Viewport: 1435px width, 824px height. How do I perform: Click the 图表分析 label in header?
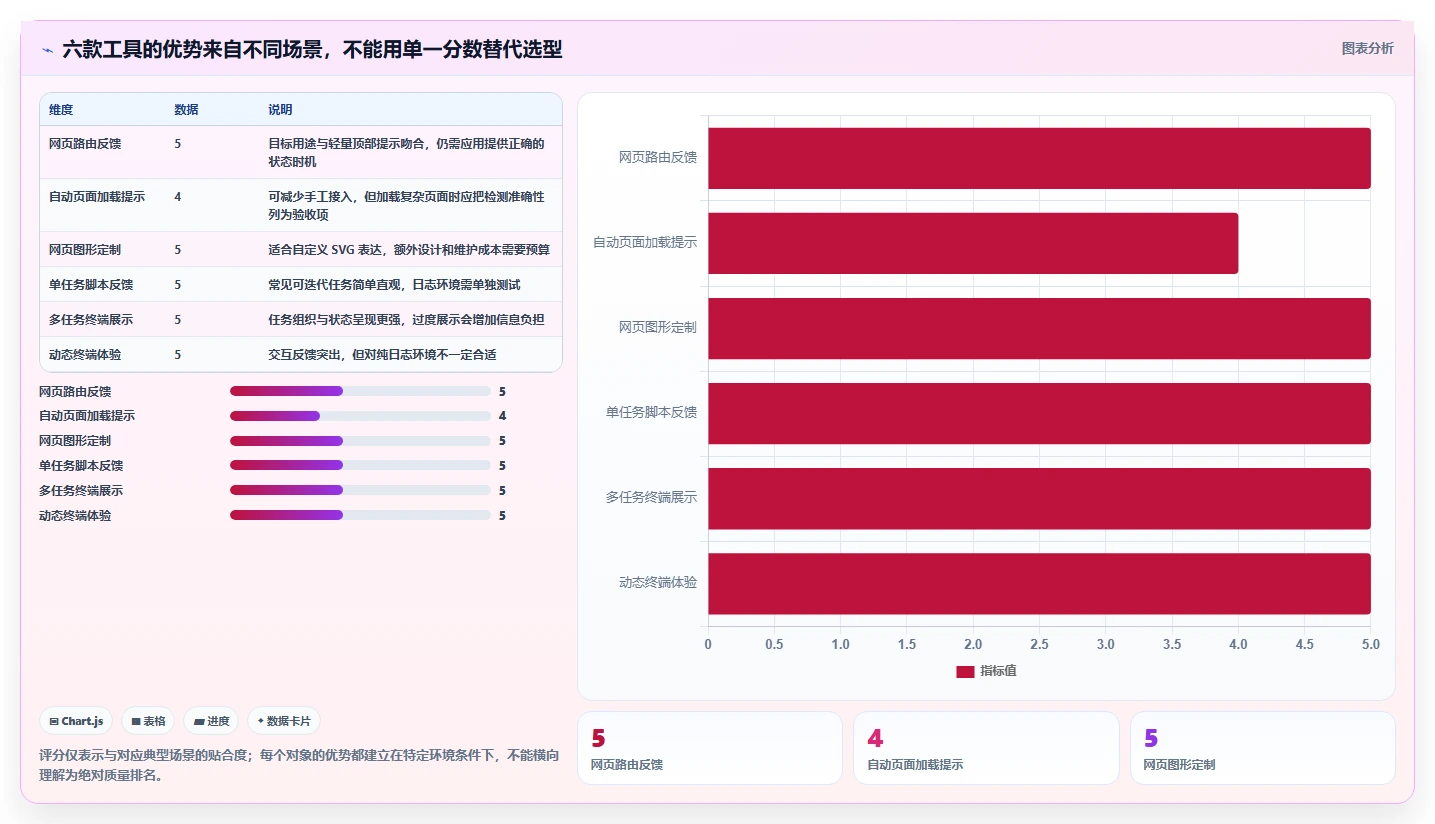1367,48
